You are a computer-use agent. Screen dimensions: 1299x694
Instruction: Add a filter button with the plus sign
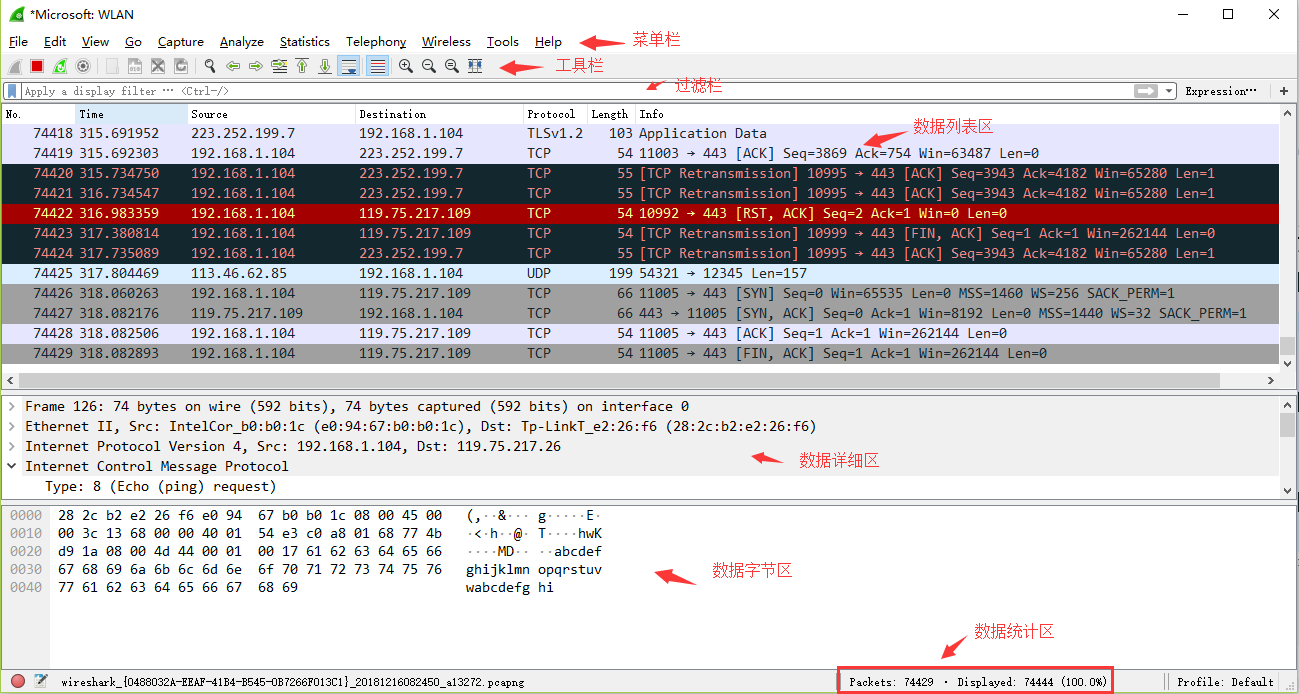pyautogui.click(x=1284, y=91)
